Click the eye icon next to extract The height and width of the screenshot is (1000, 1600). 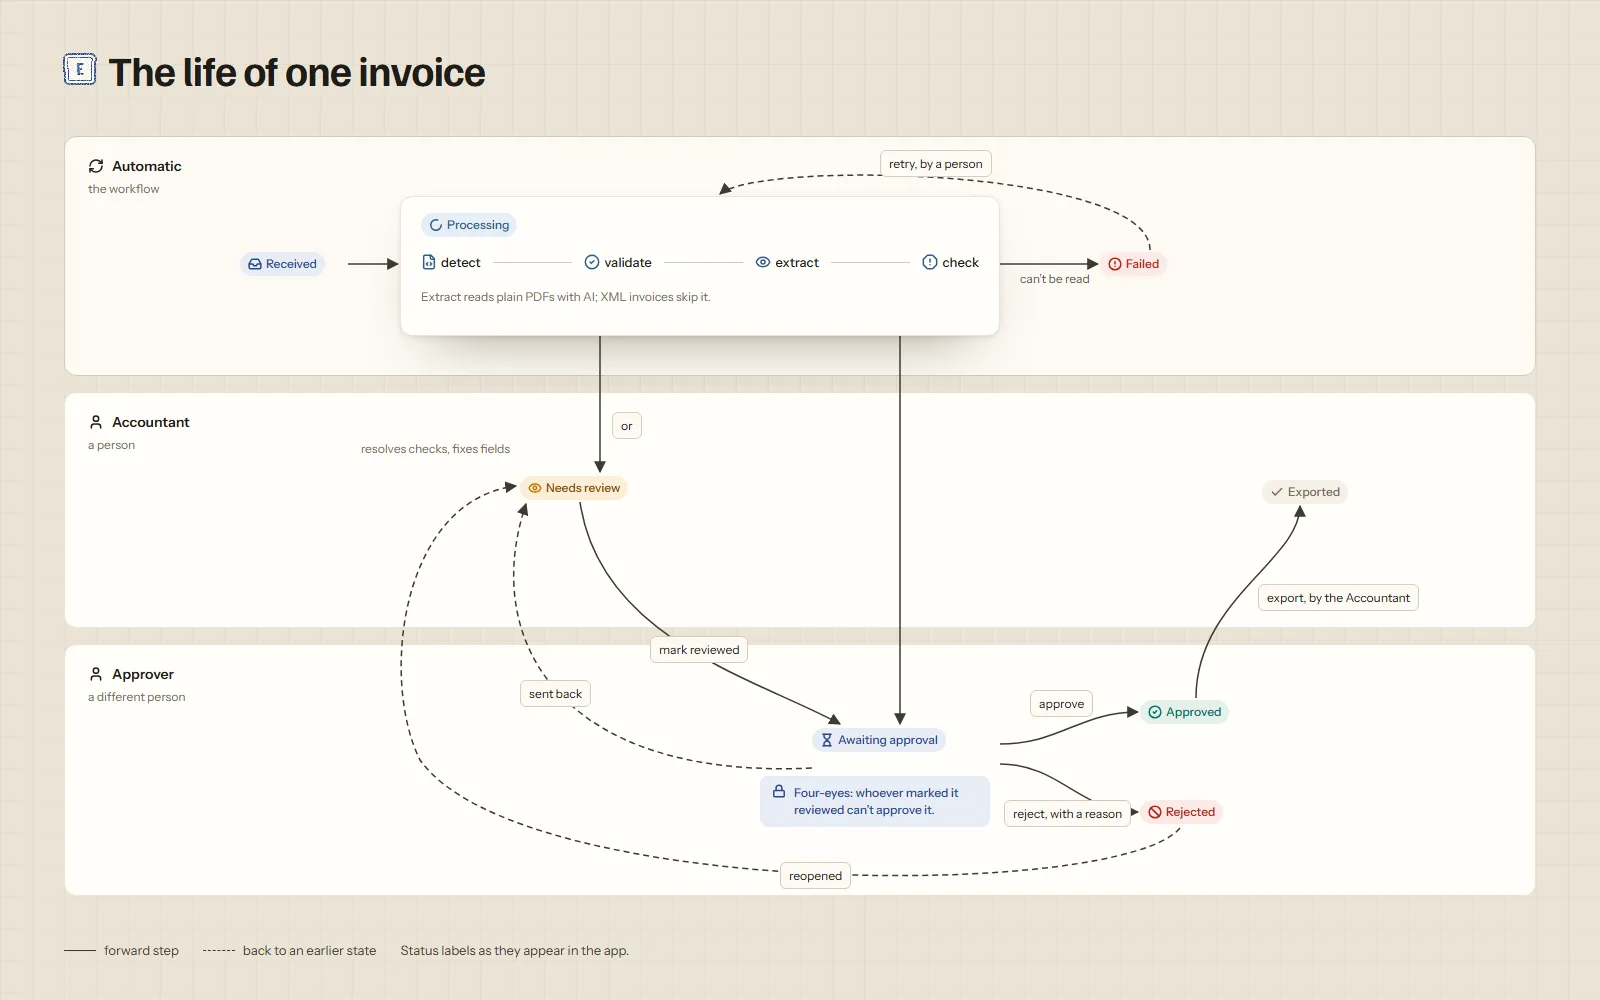pyautogui.click(x=763, y=262)
